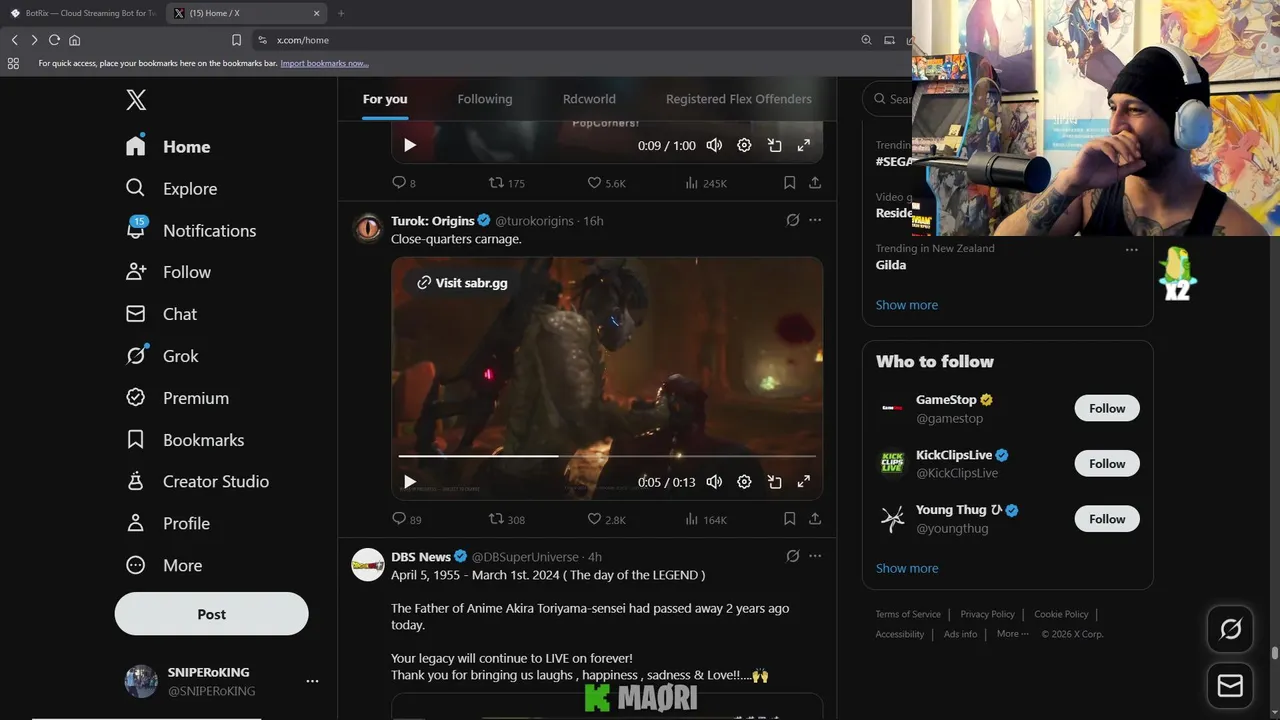This screenshot has height=720, width=1280.
Task: Like the post with 5.6K likes
Action: tap(606, 183)
